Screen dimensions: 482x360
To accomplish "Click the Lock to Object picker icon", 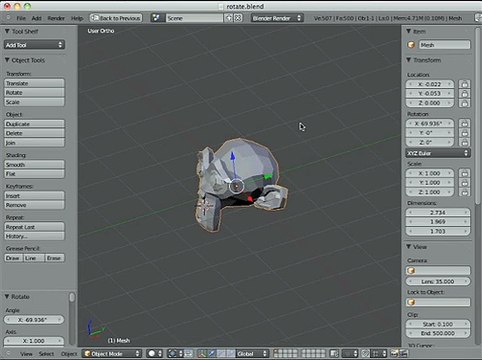I will click(411, 302).
